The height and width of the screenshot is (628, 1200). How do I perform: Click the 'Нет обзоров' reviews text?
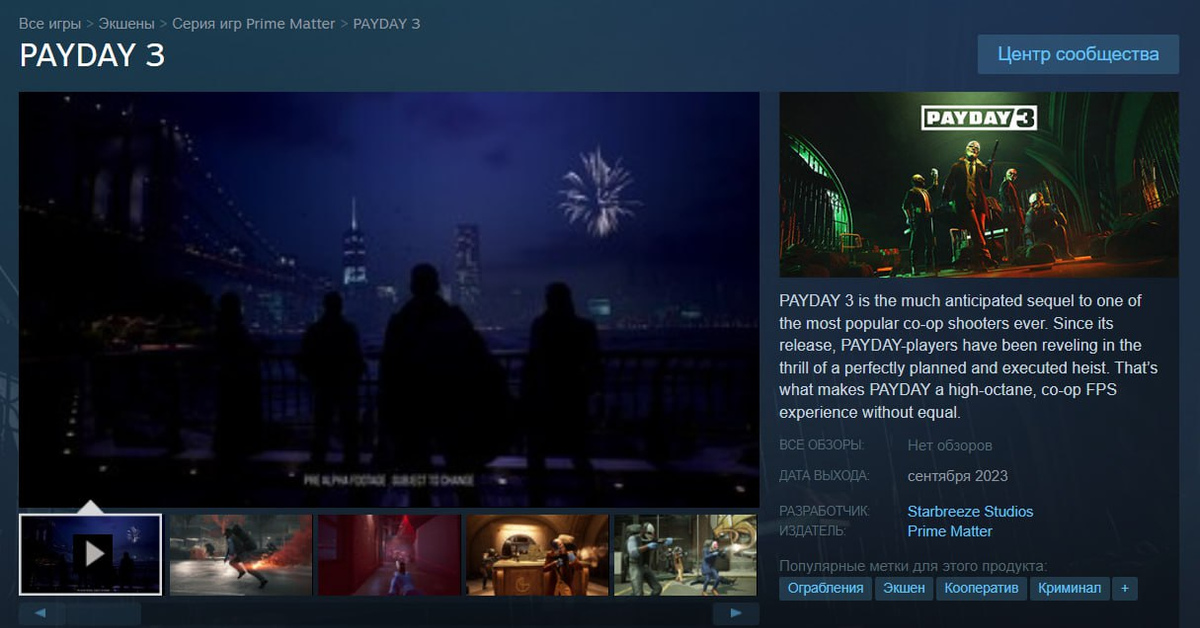pos(950,446)
